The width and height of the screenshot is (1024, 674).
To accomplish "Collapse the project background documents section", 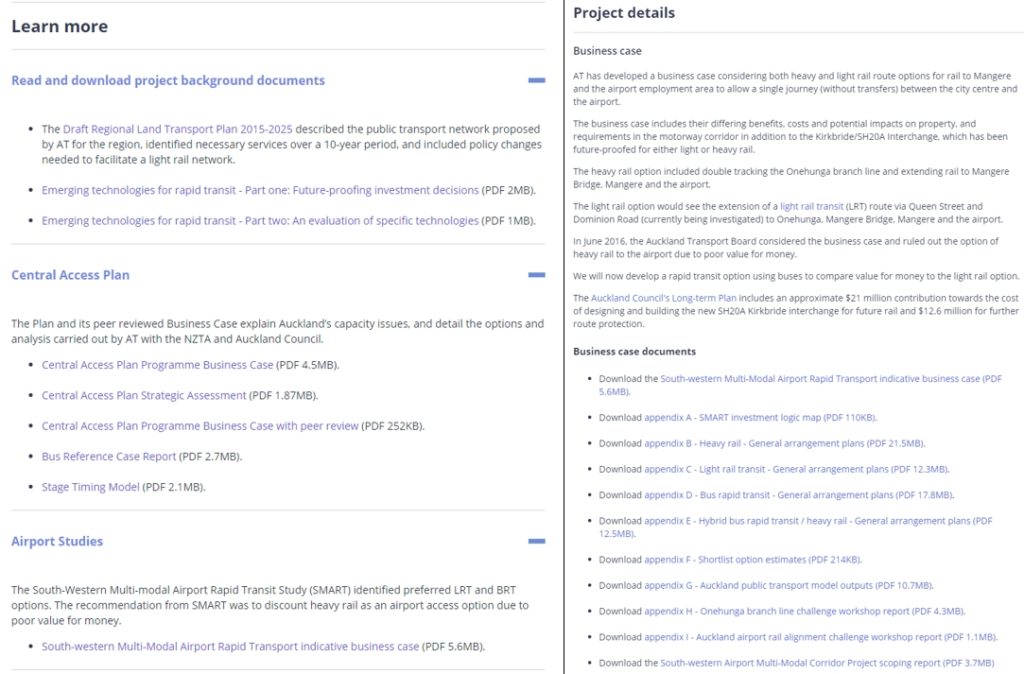I will [x=537, y=80].
